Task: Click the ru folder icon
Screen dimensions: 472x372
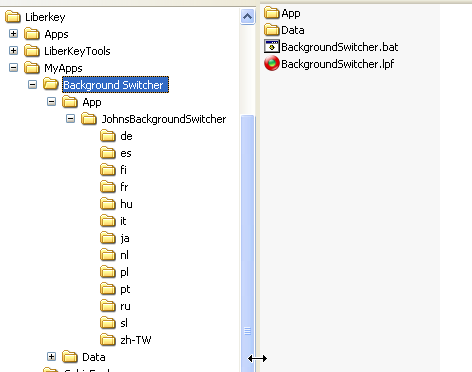Action: 108,306
